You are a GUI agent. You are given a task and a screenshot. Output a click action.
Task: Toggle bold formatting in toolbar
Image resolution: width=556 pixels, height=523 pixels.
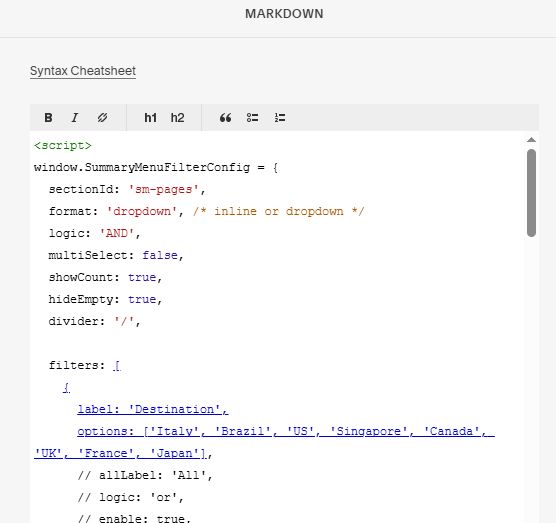pos(48,118)
